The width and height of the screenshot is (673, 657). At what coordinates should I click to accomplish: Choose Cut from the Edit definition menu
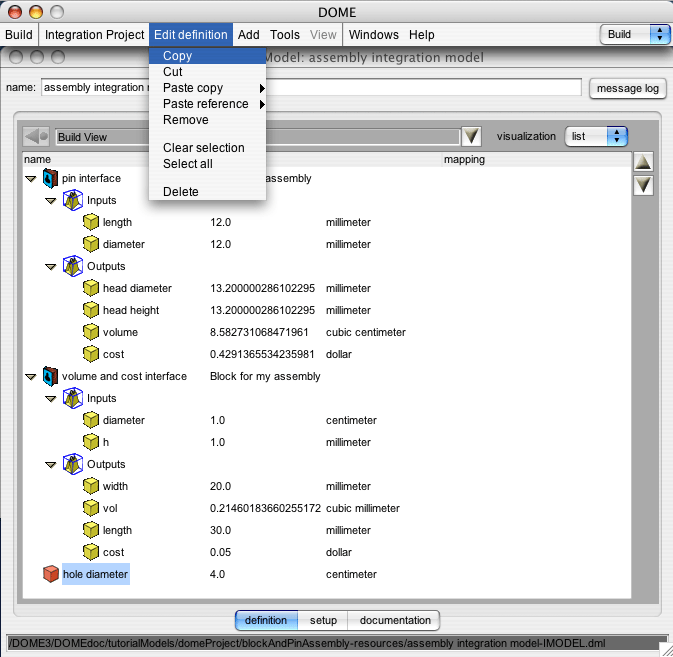pyautogui.click(x=207, y=72)
